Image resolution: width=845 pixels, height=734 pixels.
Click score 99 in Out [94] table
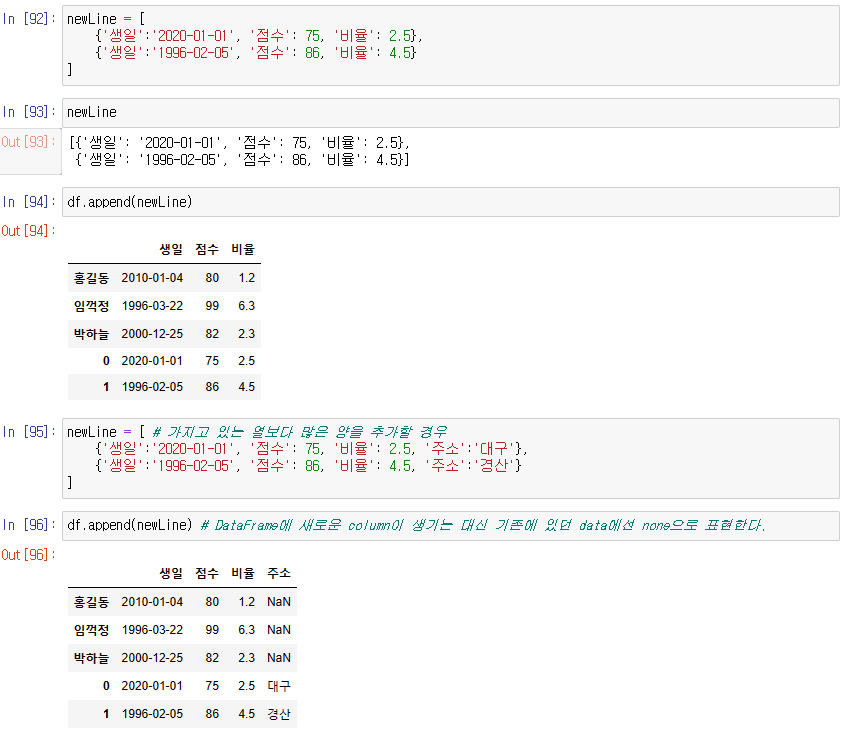[212, 306]
